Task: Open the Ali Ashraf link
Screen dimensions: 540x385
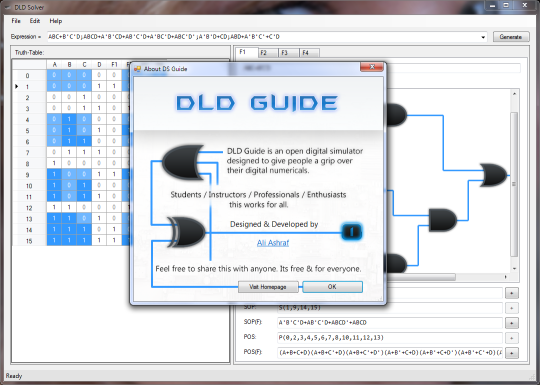Action: click(x=273, y=243)
